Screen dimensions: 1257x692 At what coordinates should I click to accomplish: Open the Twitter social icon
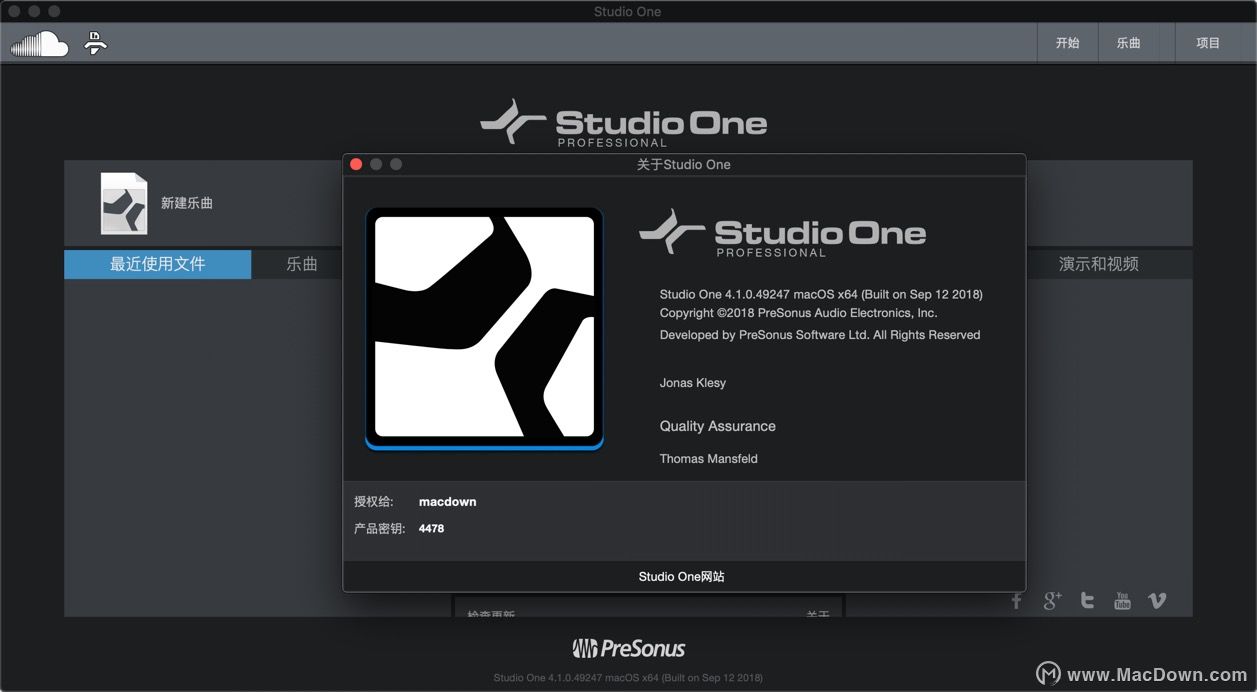[1087, 600]
